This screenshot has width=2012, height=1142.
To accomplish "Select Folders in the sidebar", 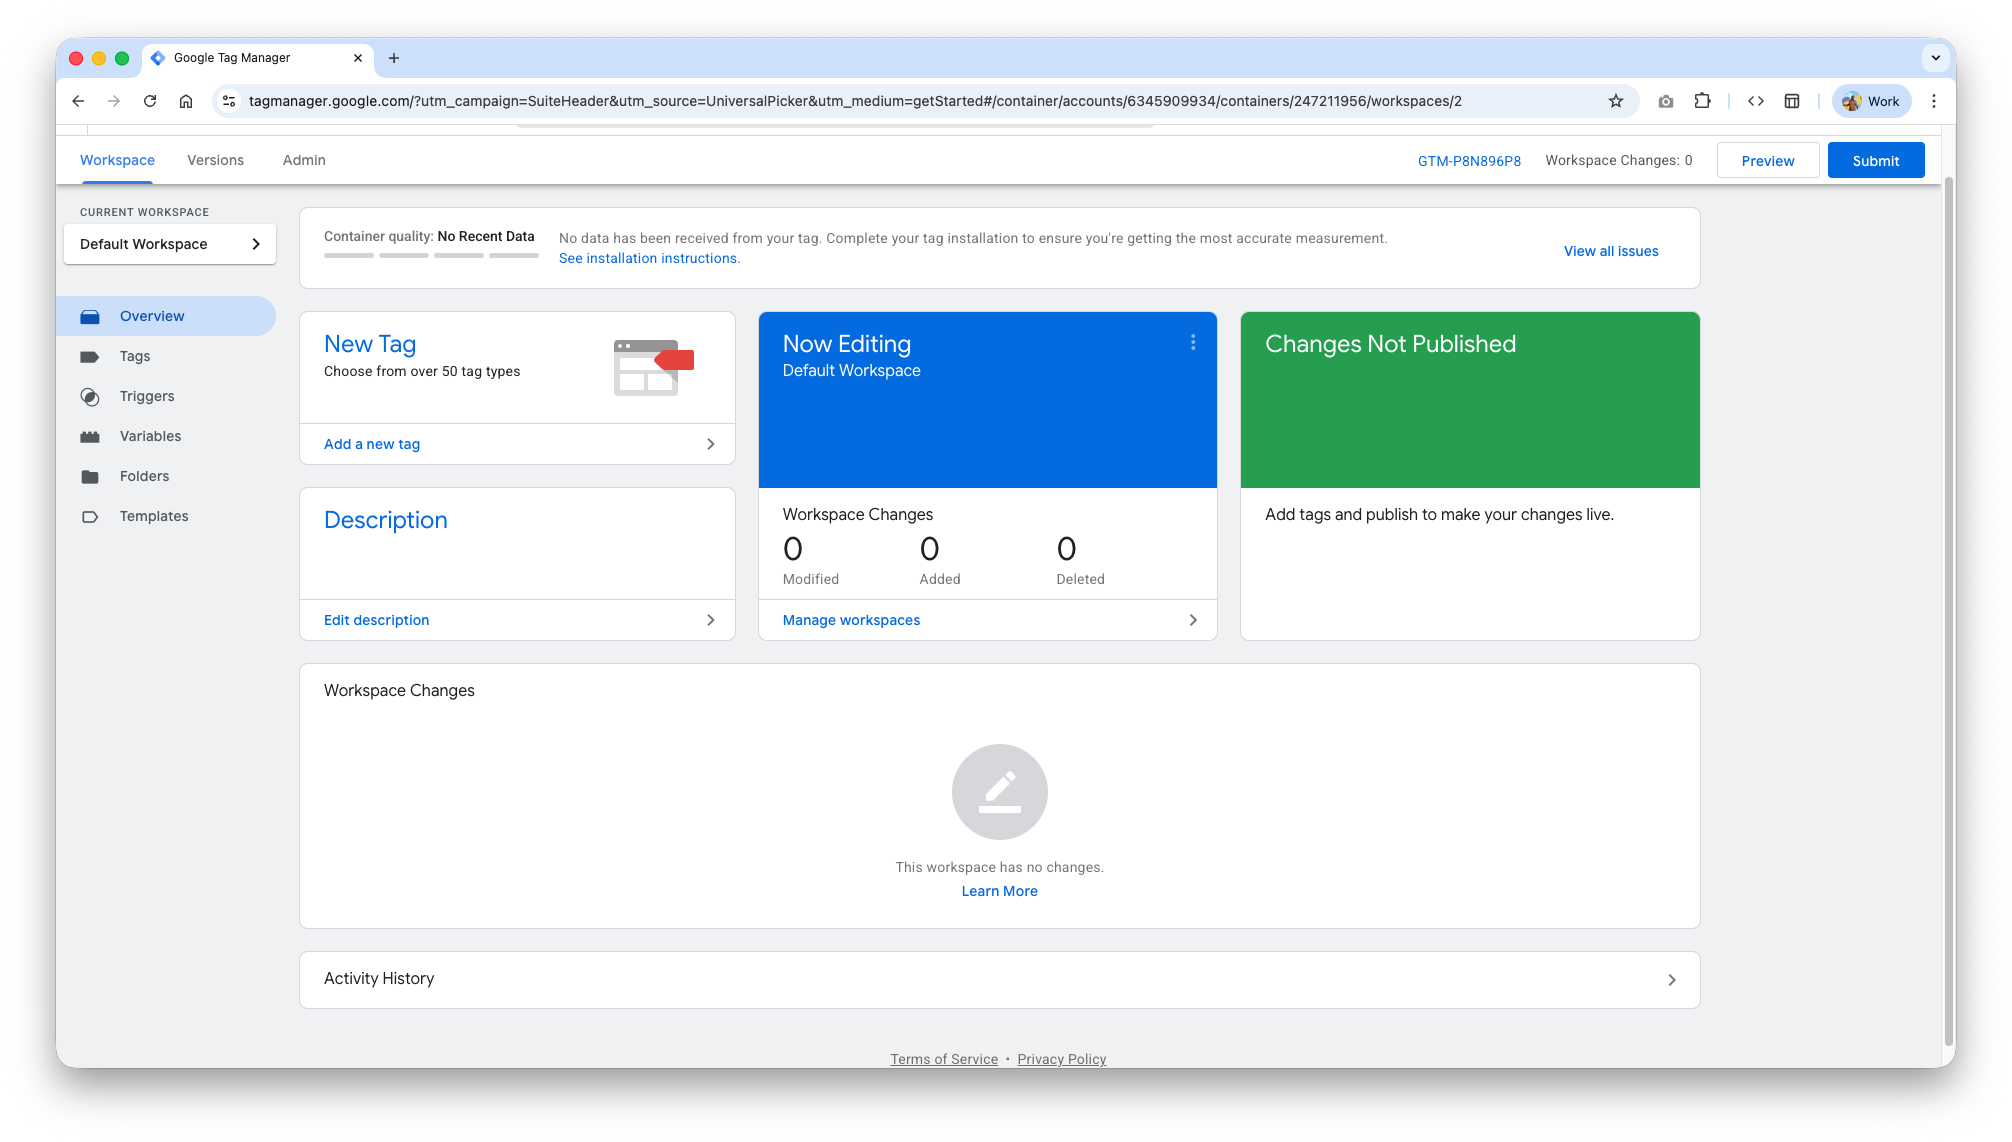I will point(166,476).
